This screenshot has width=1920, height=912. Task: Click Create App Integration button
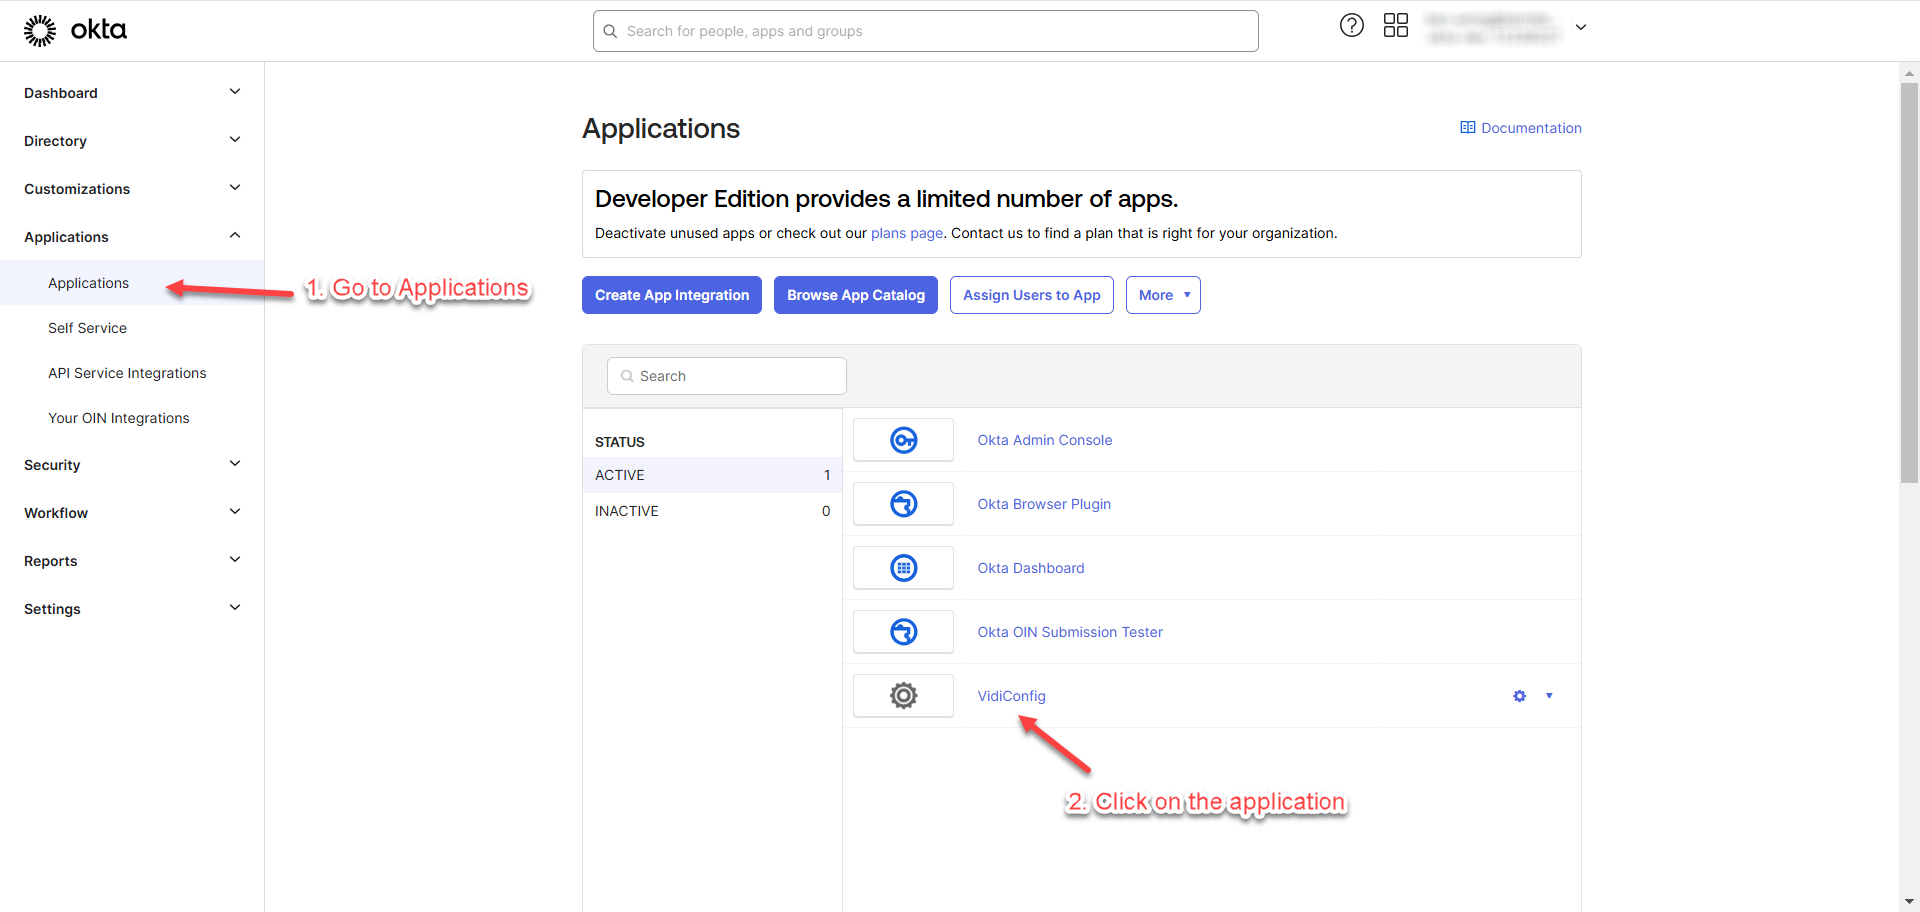(x=671, y=295)
